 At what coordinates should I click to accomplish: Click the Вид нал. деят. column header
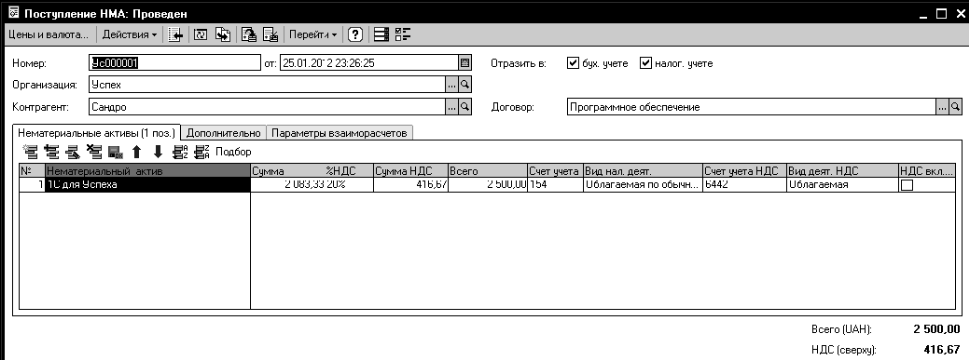(x=642, y=171)
